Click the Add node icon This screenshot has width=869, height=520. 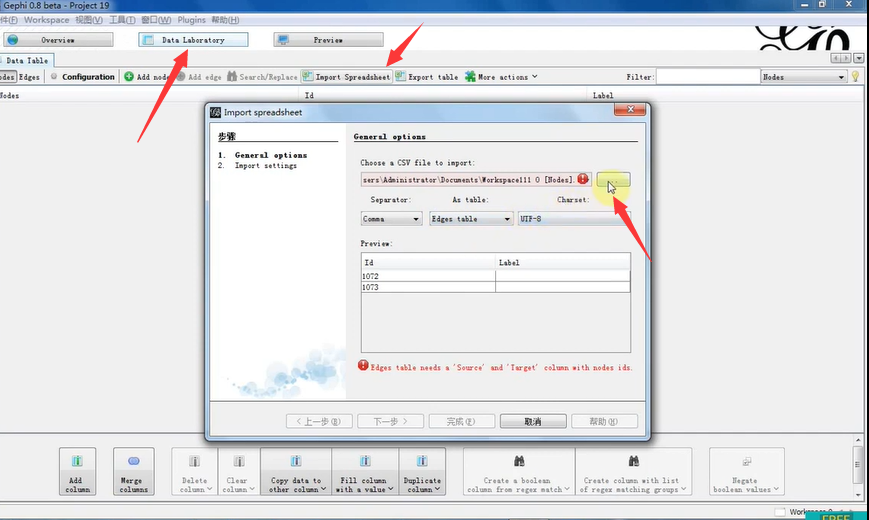pos(129,77)
